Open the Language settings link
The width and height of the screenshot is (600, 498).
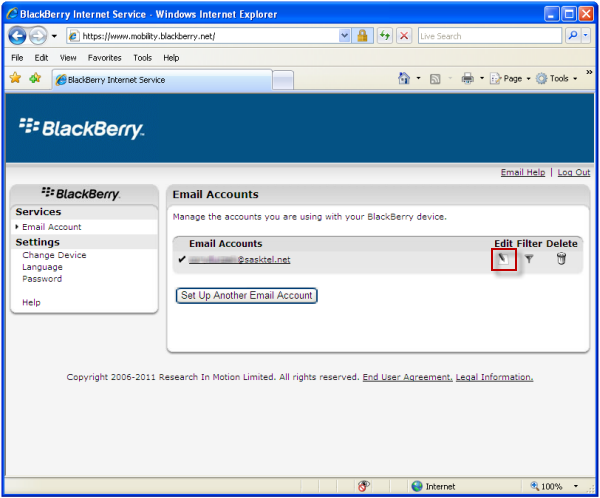point(42,267)
